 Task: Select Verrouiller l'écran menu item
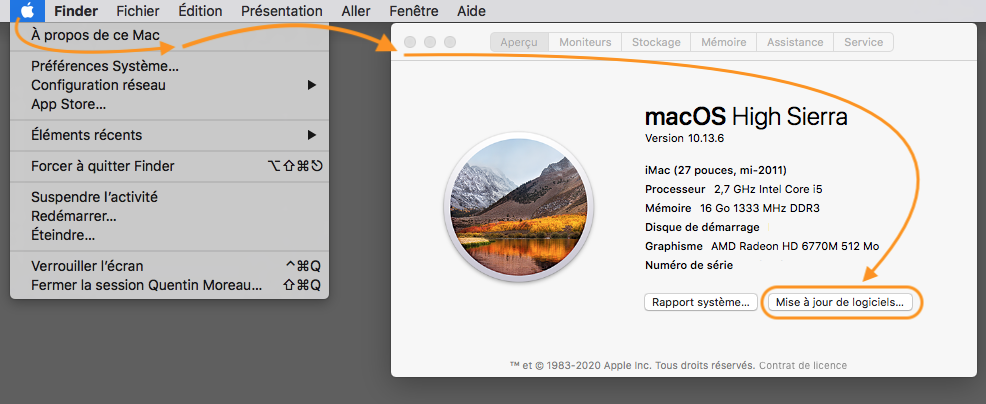[x=87, y=266]
